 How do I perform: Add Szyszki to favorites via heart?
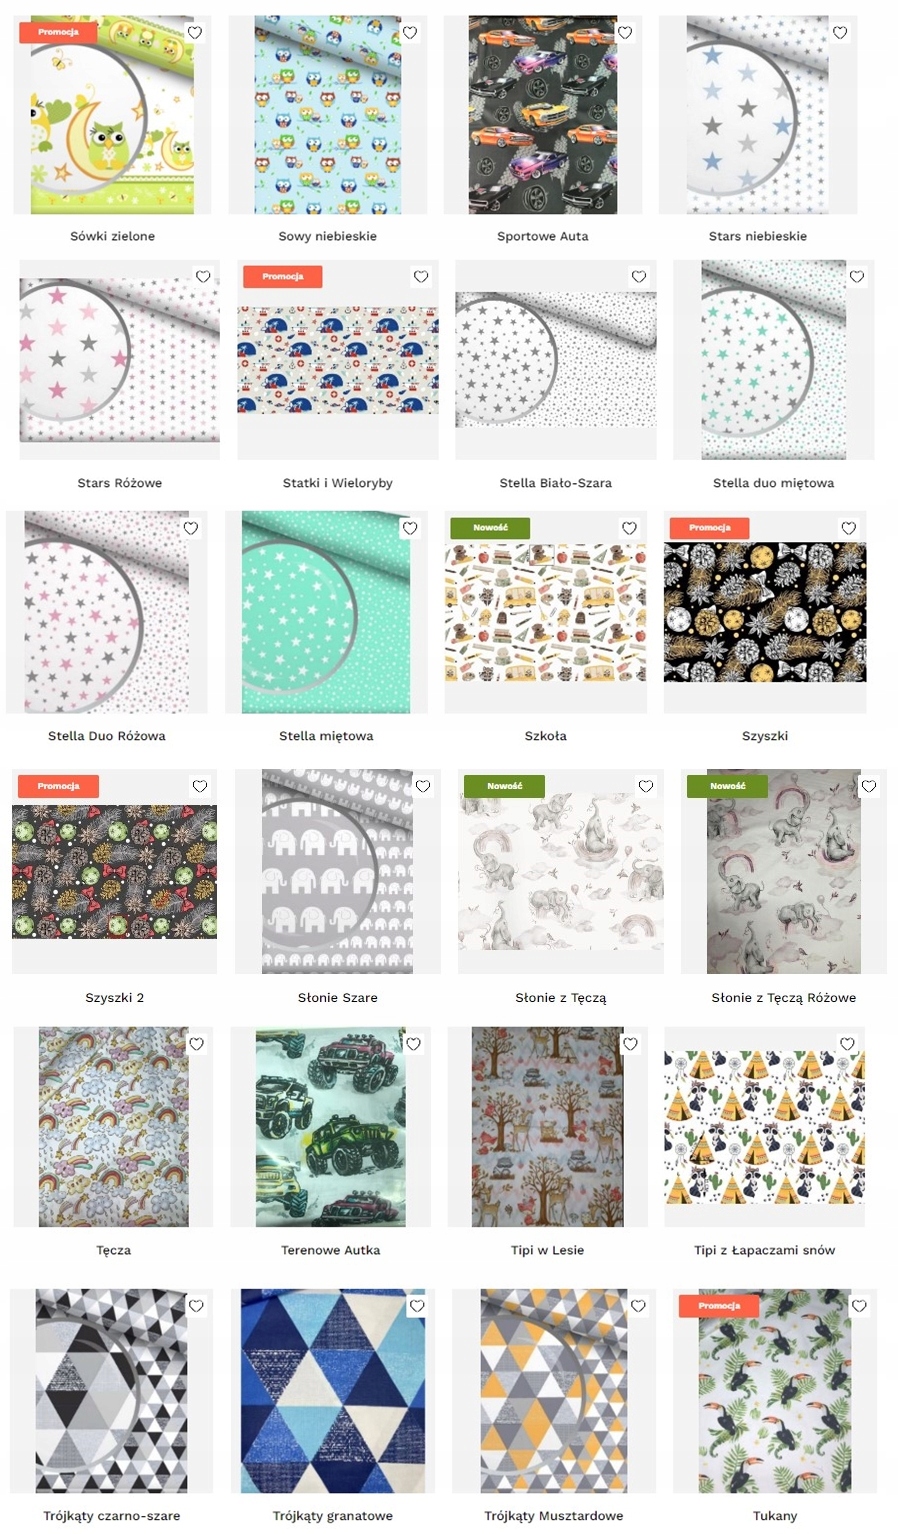(x=849, y=528)
